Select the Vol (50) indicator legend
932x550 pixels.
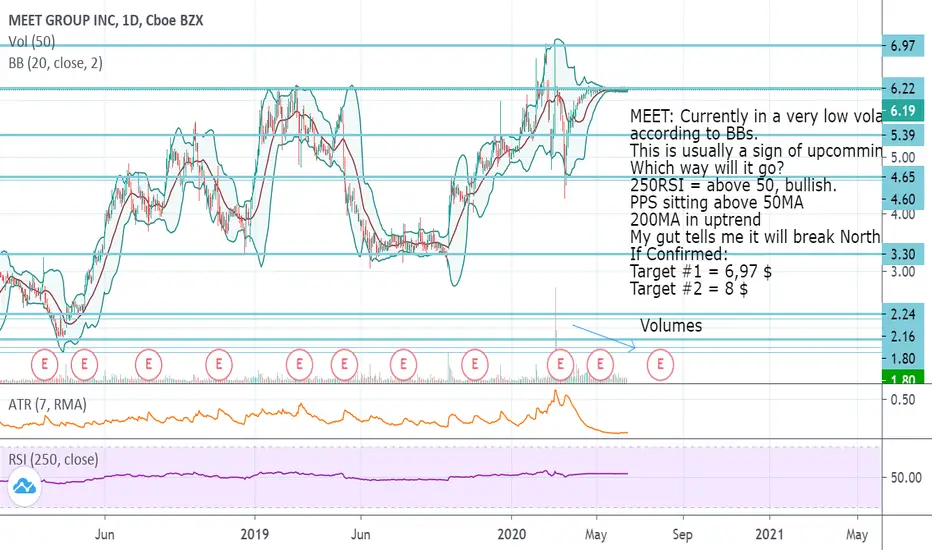32,42
